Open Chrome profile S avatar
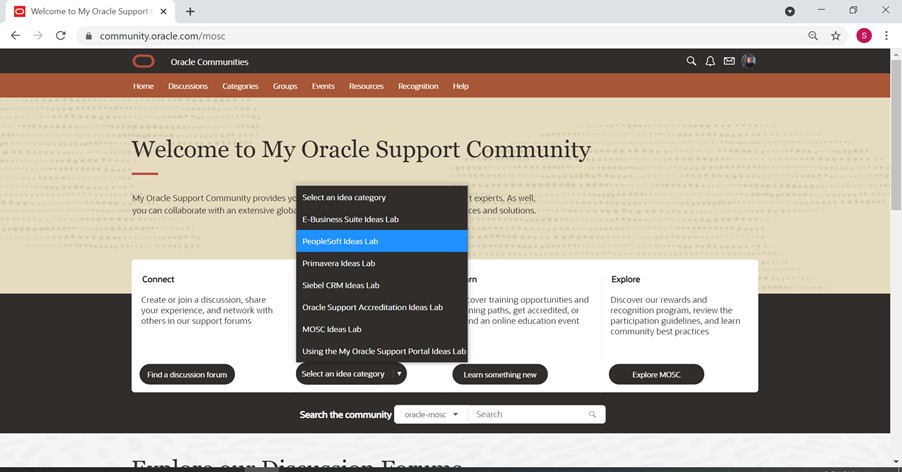Viewport: 902px width, 472px height. (x=863, y=36)
